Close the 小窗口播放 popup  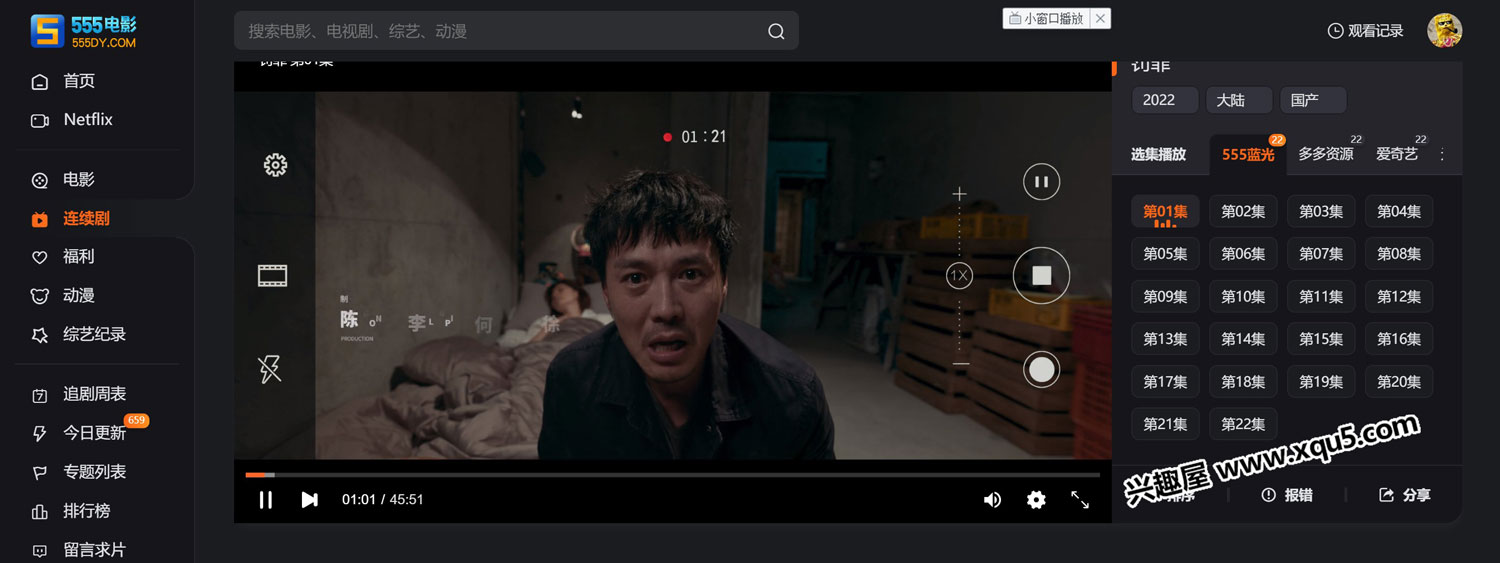tap(1100, 18)
